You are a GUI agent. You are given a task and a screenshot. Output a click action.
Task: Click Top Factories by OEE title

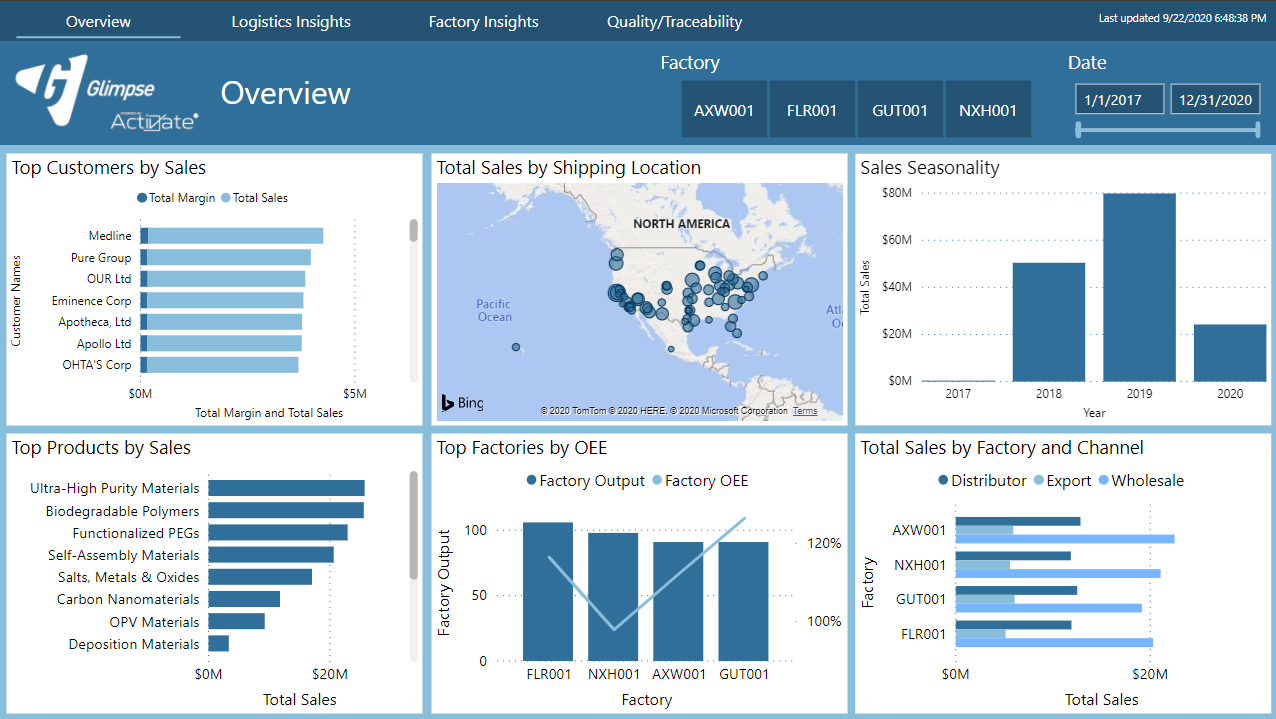(x=522, y=448)
